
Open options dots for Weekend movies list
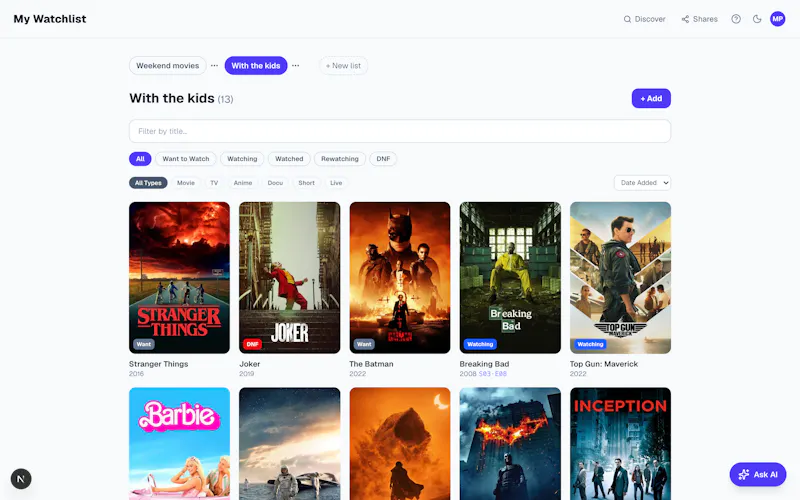(x=214, y=65)
